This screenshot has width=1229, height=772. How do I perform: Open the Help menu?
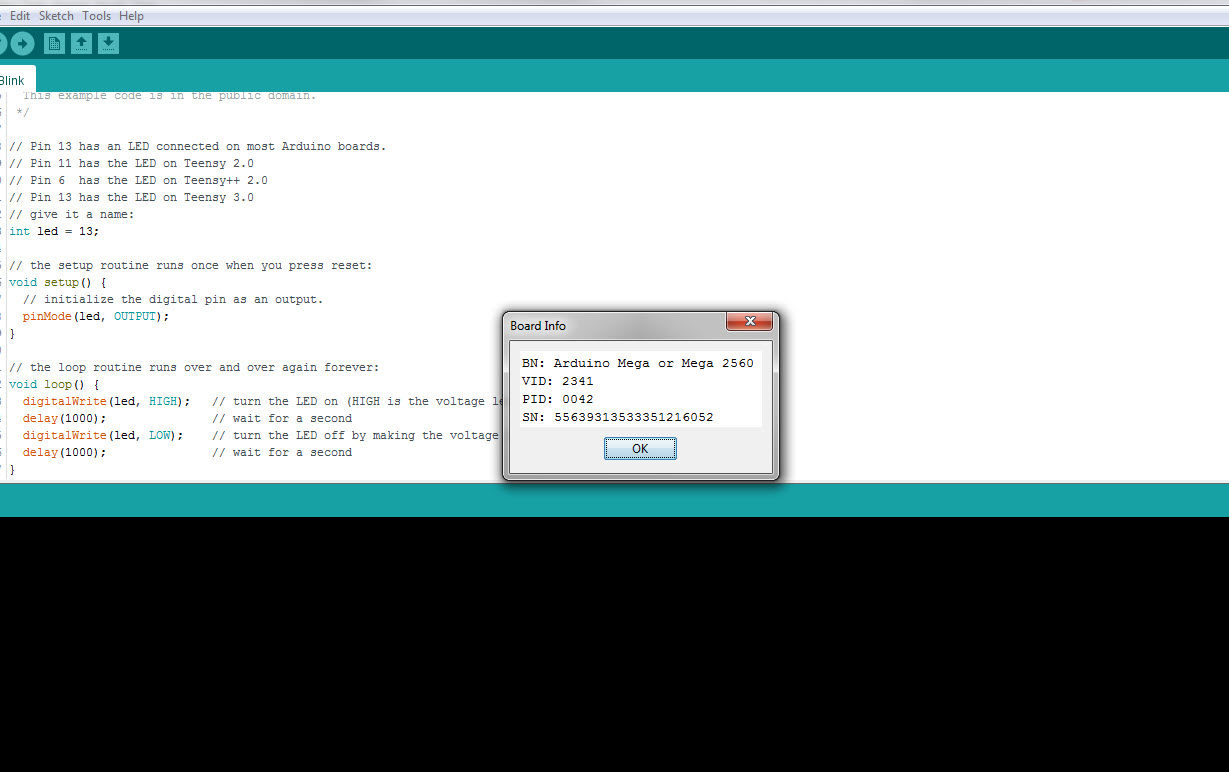(x=131, y=15)
